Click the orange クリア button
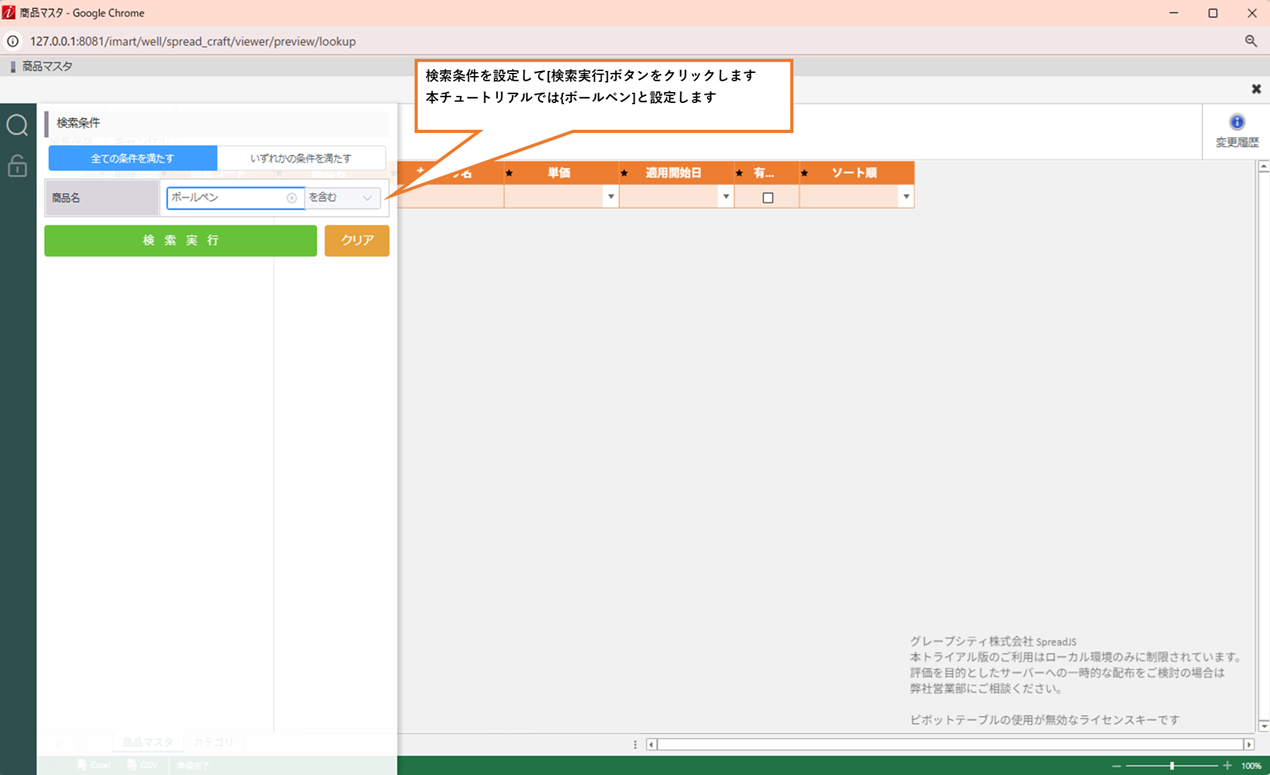1270x775 pixels. click(x=357, y=241)
